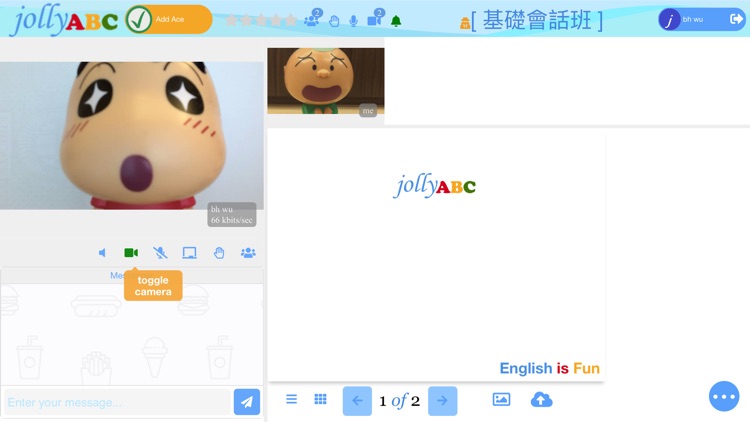Viewport: 750px width, 422px height.
Task: Click the orange lock icon beside class title
Action: [x=465, y=23]
